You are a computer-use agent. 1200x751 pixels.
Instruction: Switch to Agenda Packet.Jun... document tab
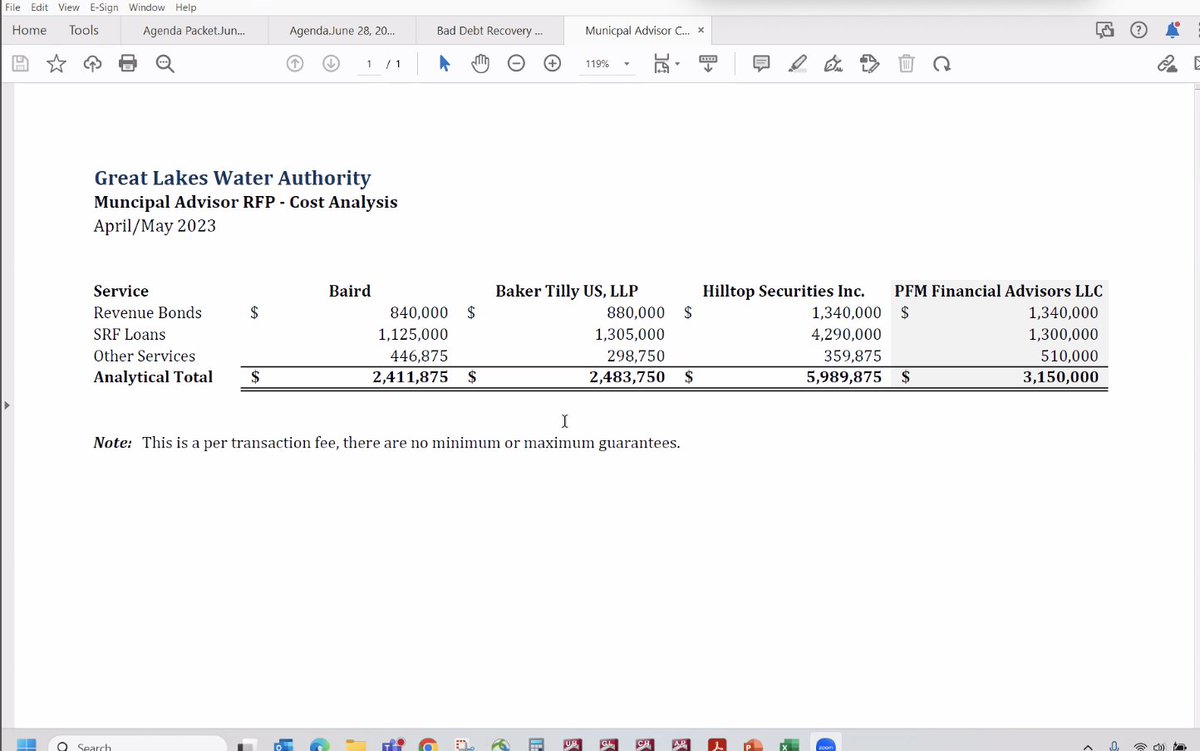tap(193, 31)
